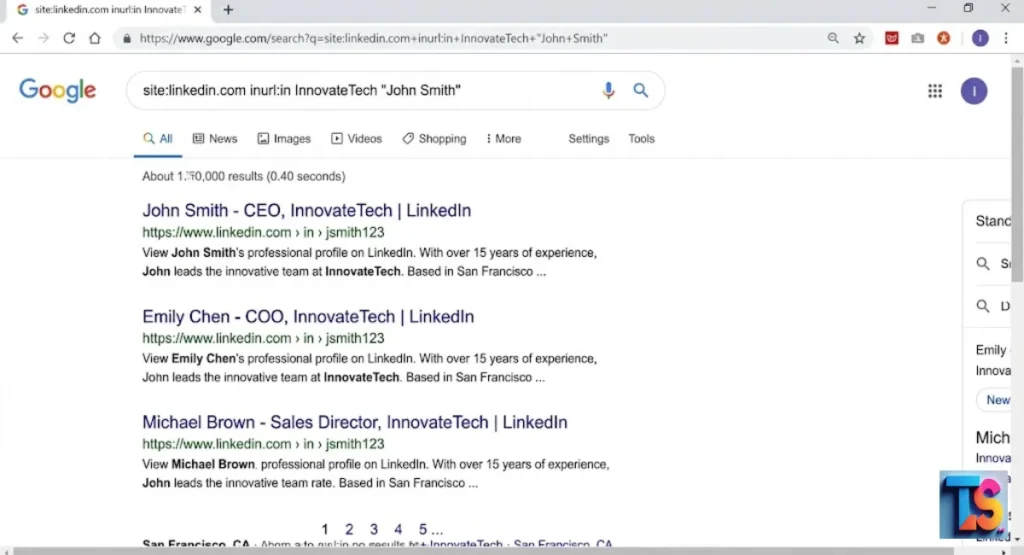
Task: Go to results page 4
Action: pyautogui.click(x=398, y=529)
